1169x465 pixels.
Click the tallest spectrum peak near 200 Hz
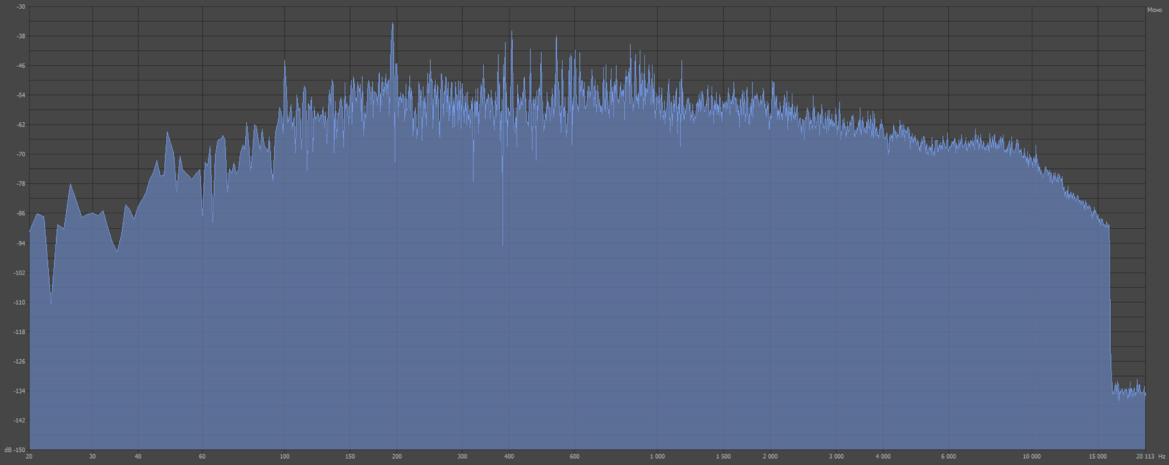point(392,25)
